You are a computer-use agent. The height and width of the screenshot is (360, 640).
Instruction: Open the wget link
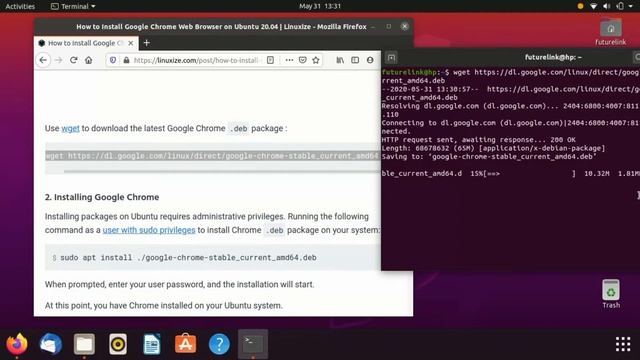point(70,128)
